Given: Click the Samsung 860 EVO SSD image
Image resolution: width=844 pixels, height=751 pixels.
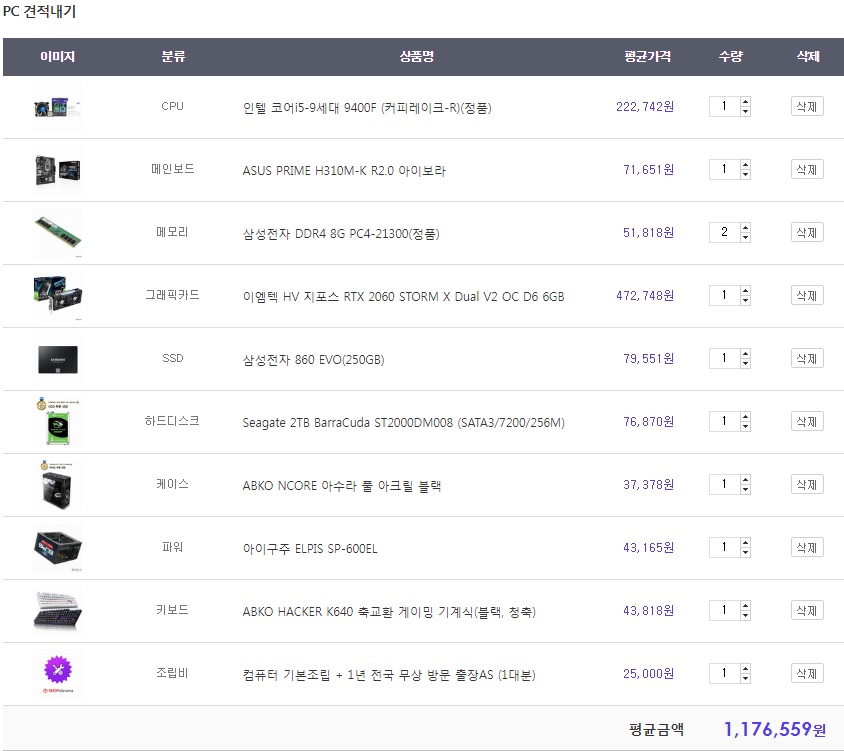Looking at the screenshot, I should coord(57,359).
